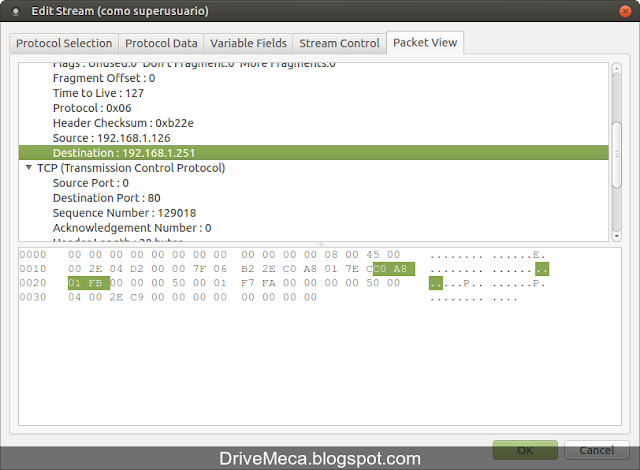640x470 pixels.
Task: Click the window menu dot in title bar
Action: [x=16, y=11]
